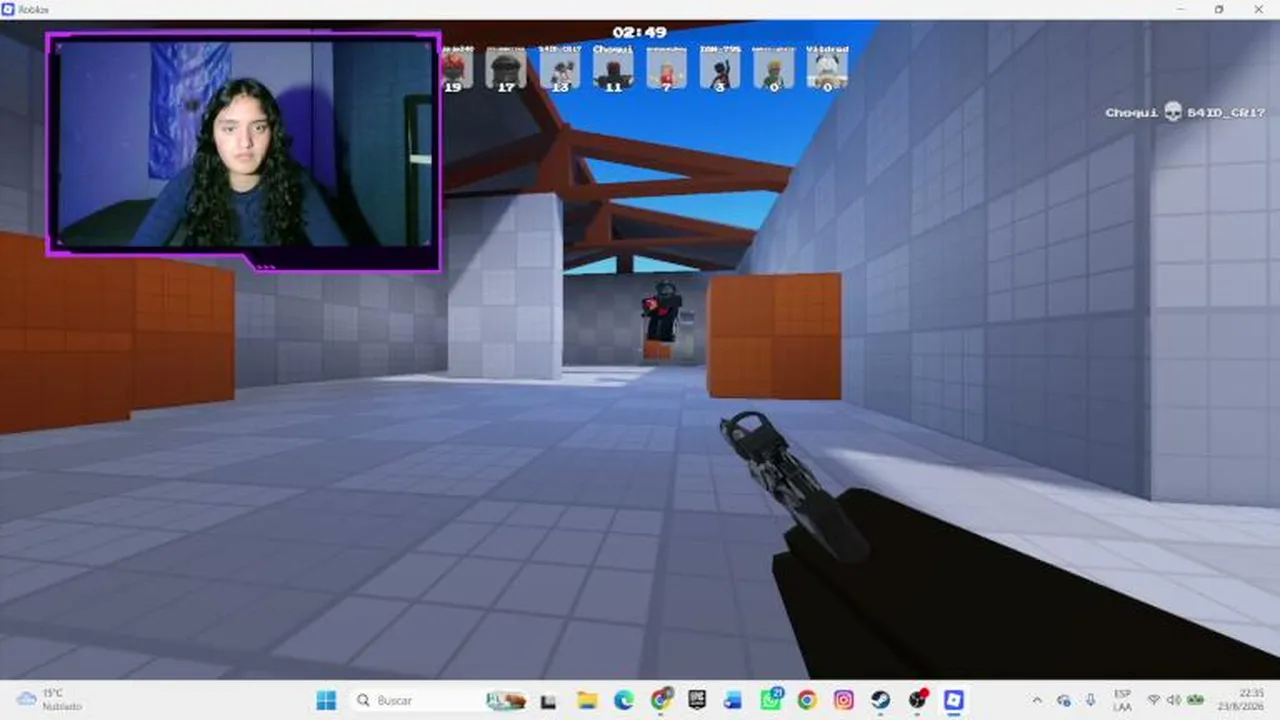Maximize or restore the Roblox window
The width and height of the screenshot is (1280, 720).
[x=1219, y=9]
